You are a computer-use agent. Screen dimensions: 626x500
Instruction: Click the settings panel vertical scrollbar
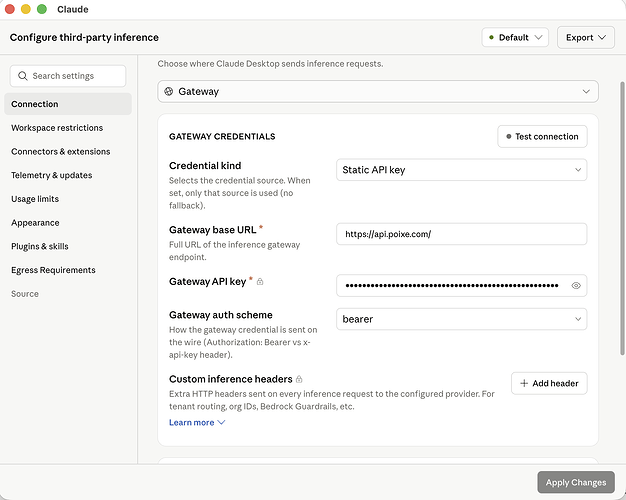(x=622, y=218)
